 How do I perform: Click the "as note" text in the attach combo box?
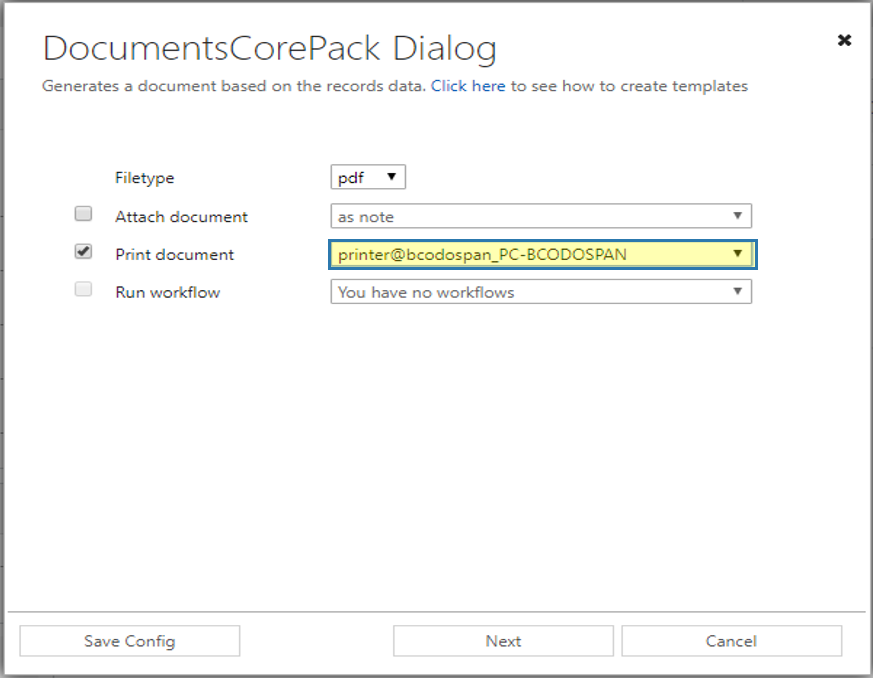point(366,217)
